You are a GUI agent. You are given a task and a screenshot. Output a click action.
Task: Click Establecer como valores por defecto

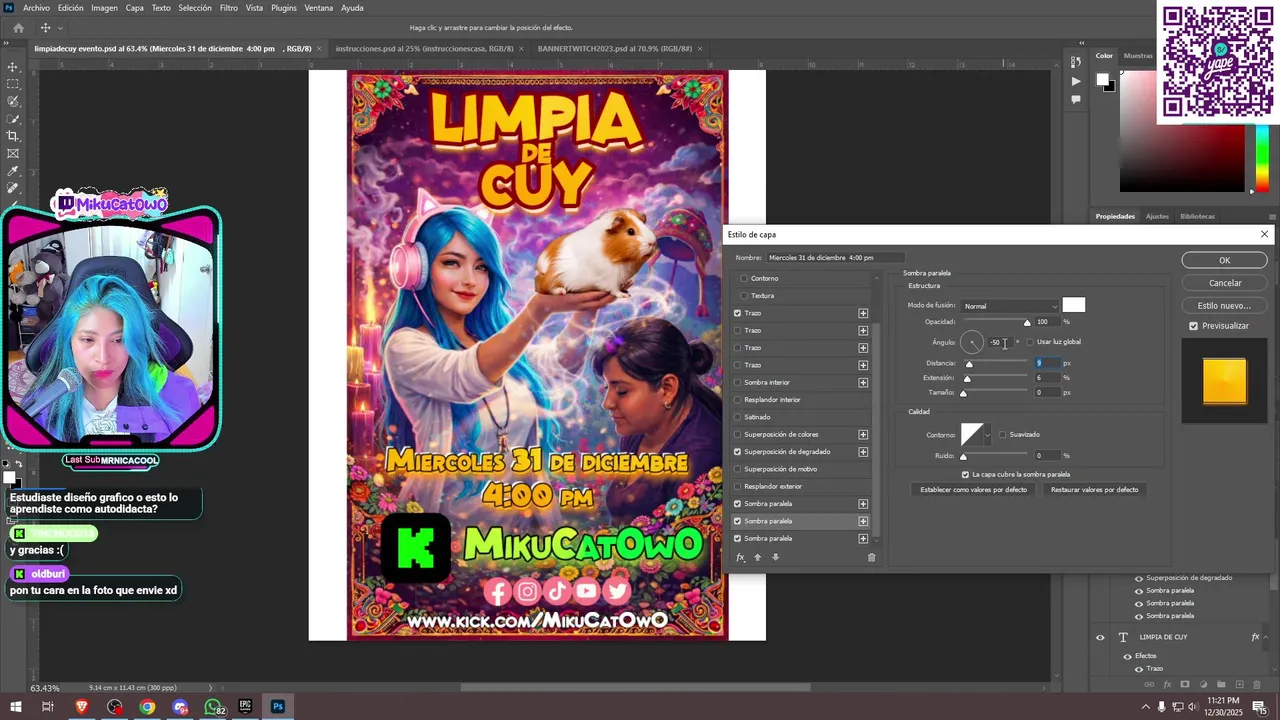pyautogui.click(x=973, y=490)
